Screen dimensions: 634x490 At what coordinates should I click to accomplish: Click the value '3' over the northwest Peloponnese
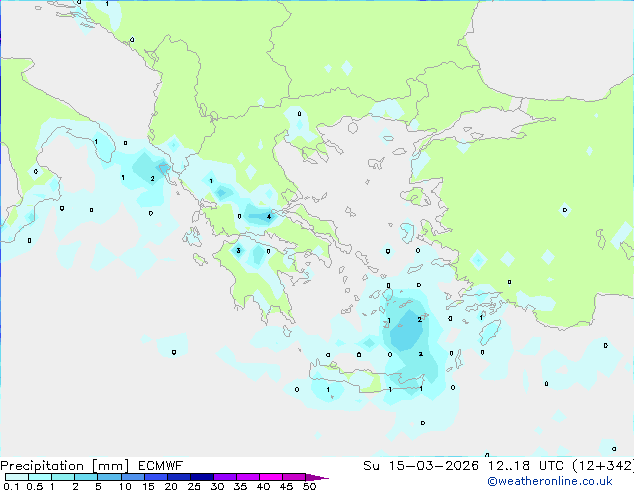click(x=238, y=251)
